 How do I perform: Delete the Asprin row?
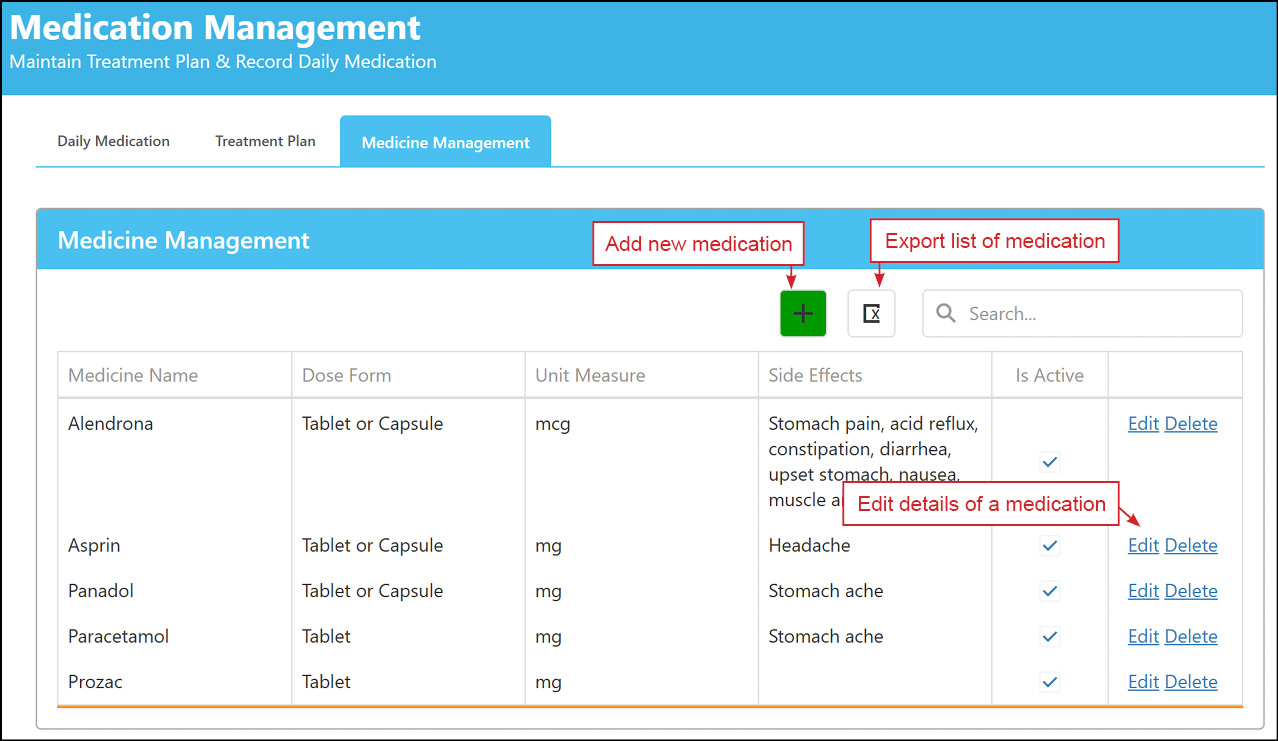1191,546
